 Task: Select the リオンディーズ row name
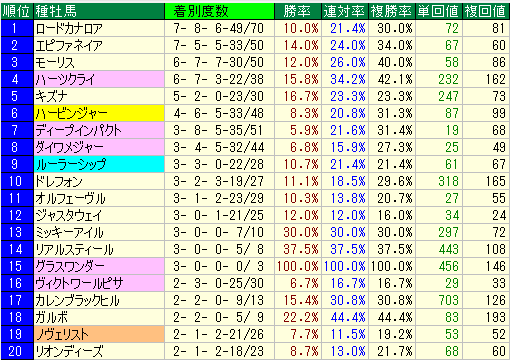point(69,351)
